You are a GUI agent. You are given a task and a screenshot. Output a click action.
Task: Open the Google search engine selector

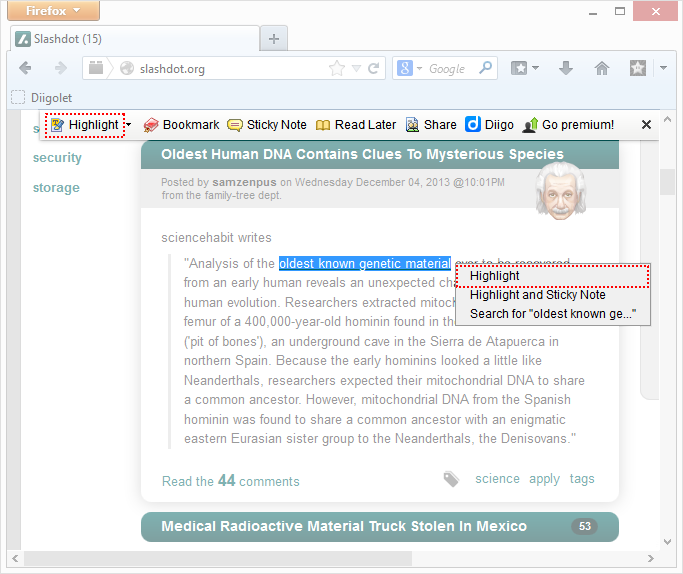tap(409, 68)
